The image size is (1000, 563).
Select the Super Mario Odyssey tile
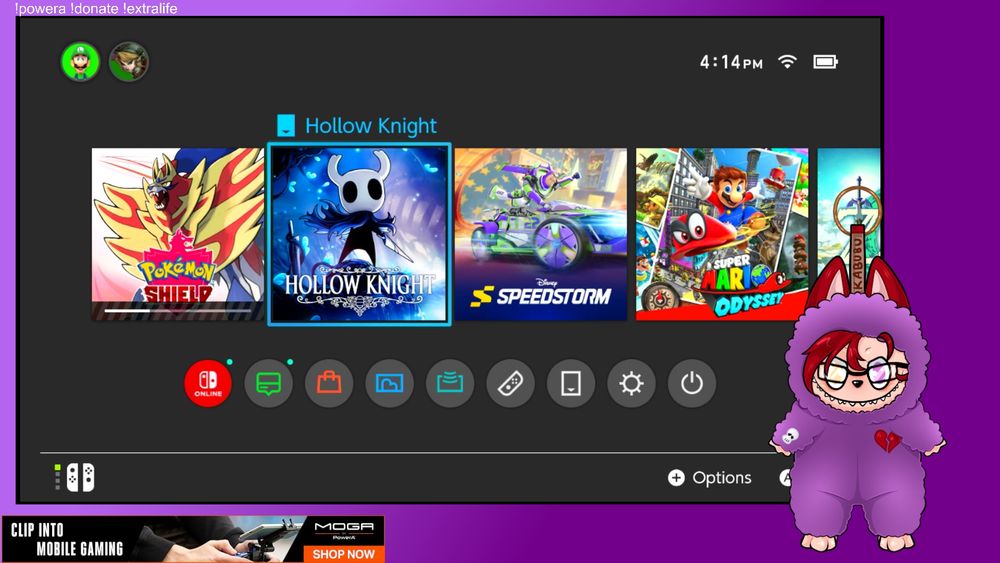[722, 234]
